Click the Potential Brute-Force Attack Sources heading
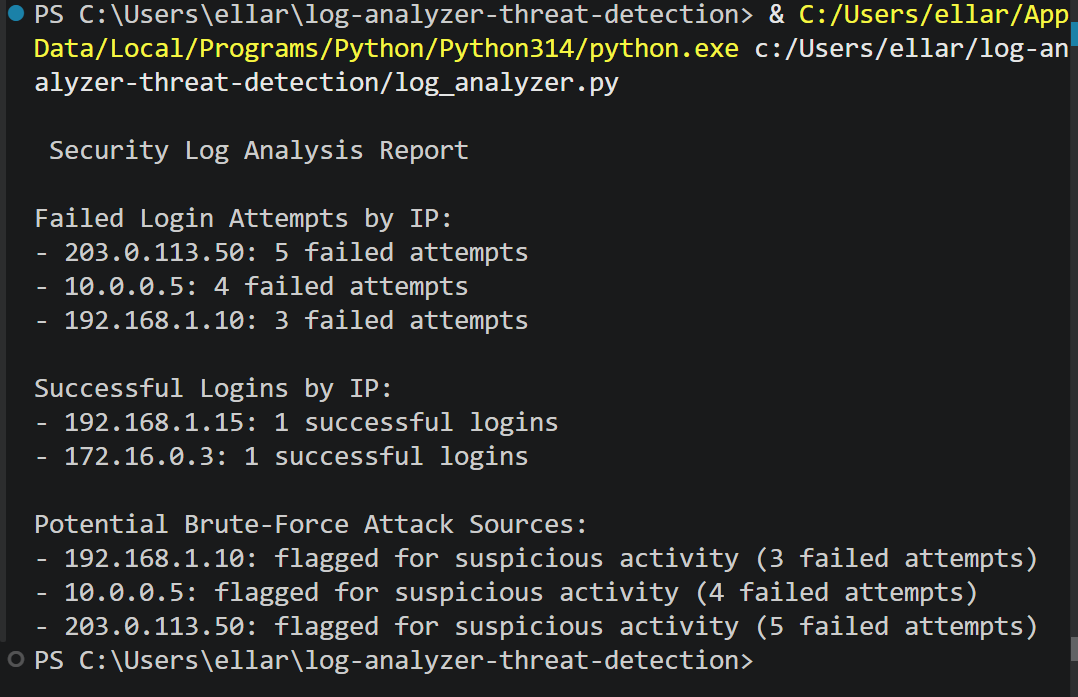 pos(311,524)
